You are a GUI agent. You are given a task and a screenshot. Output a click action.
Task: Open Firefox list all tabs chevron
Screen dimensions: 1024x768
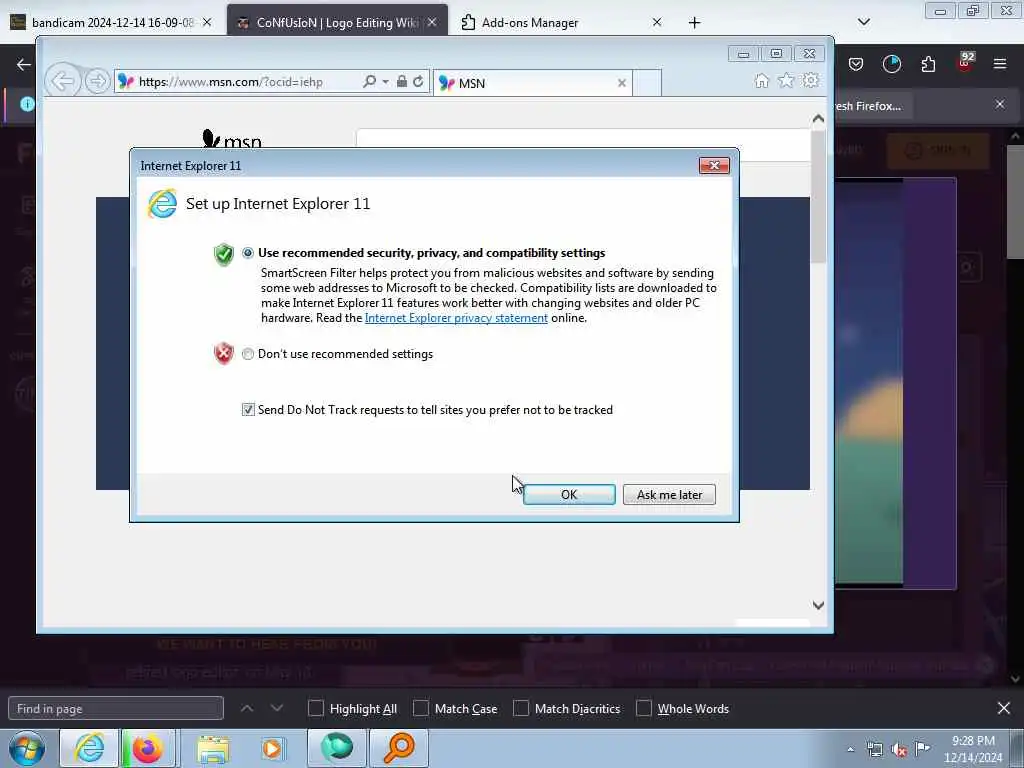coord(863,22)
